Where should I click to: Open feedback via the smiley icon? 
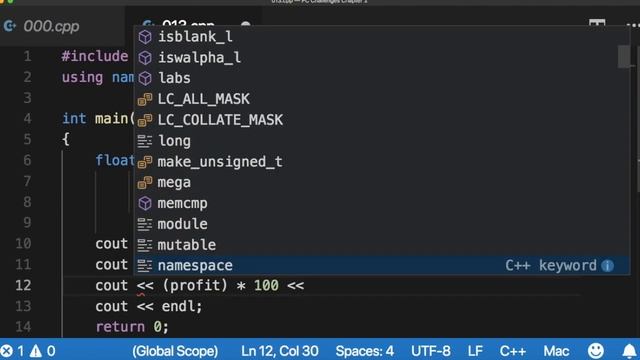pyautogui.click(x=596, y=351)
